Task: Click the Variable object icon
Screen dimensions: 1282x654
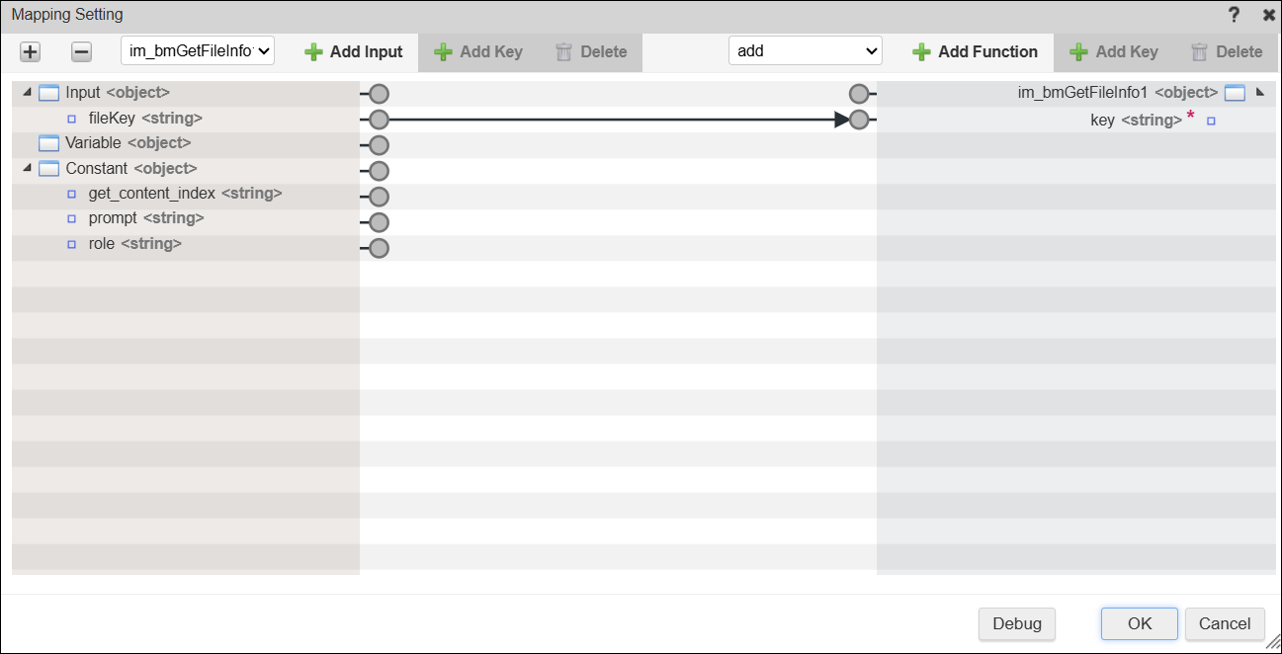Action: 49,143
